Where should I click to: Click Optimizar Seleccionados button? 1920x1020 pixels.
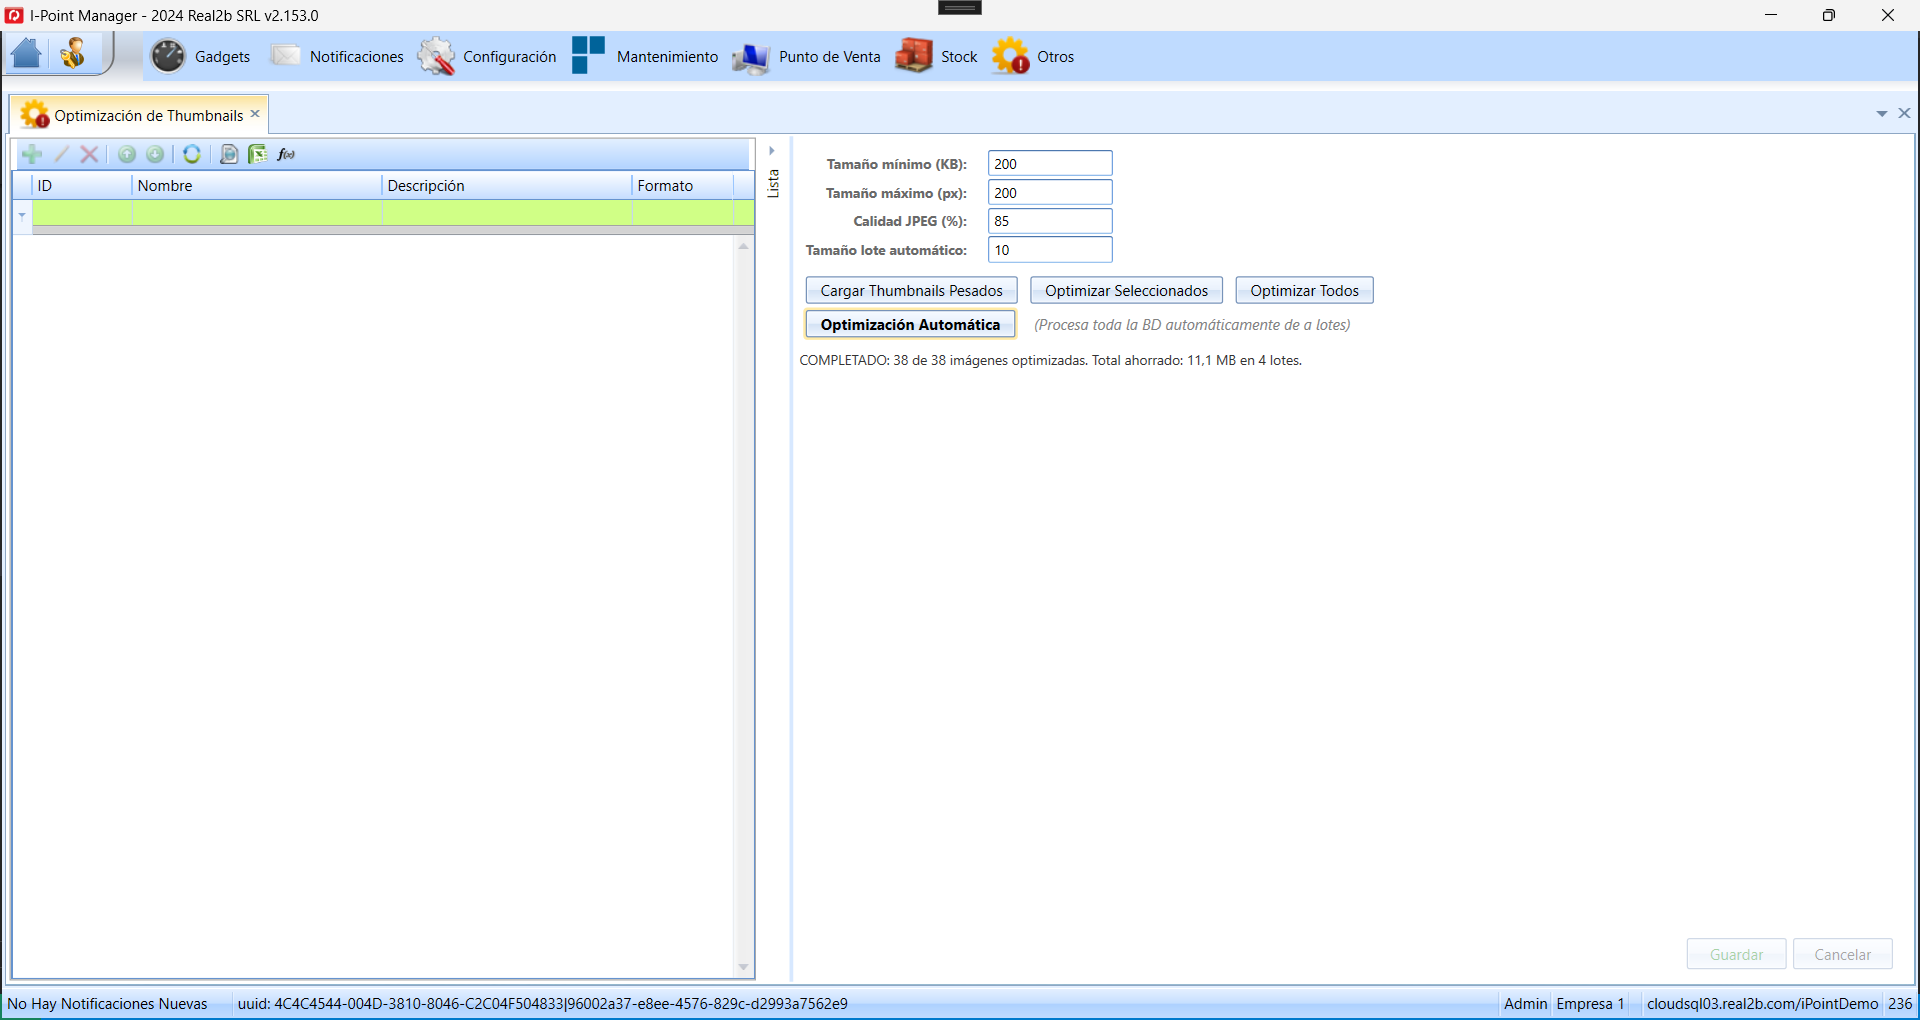click(1127, 291)
